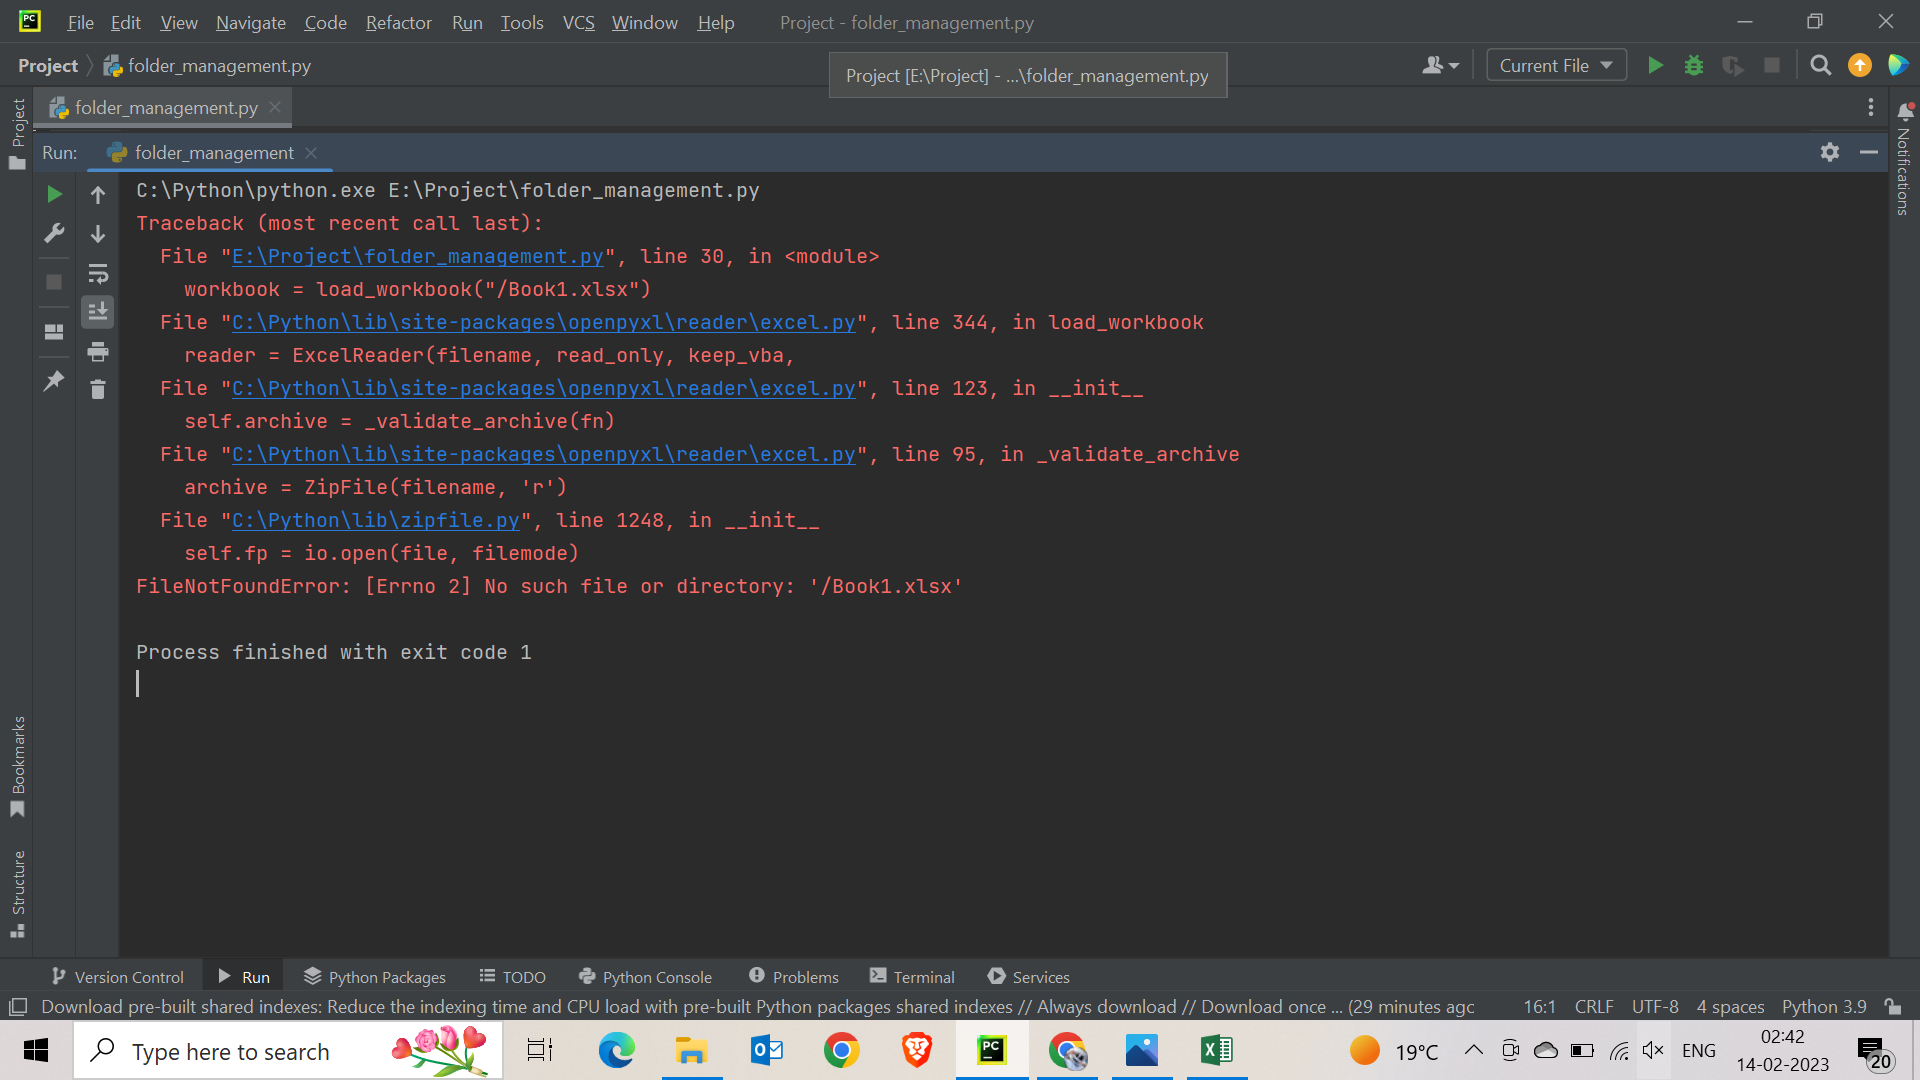
Task: Jump up the stack trace with up arrow
Action: [98, 195]
